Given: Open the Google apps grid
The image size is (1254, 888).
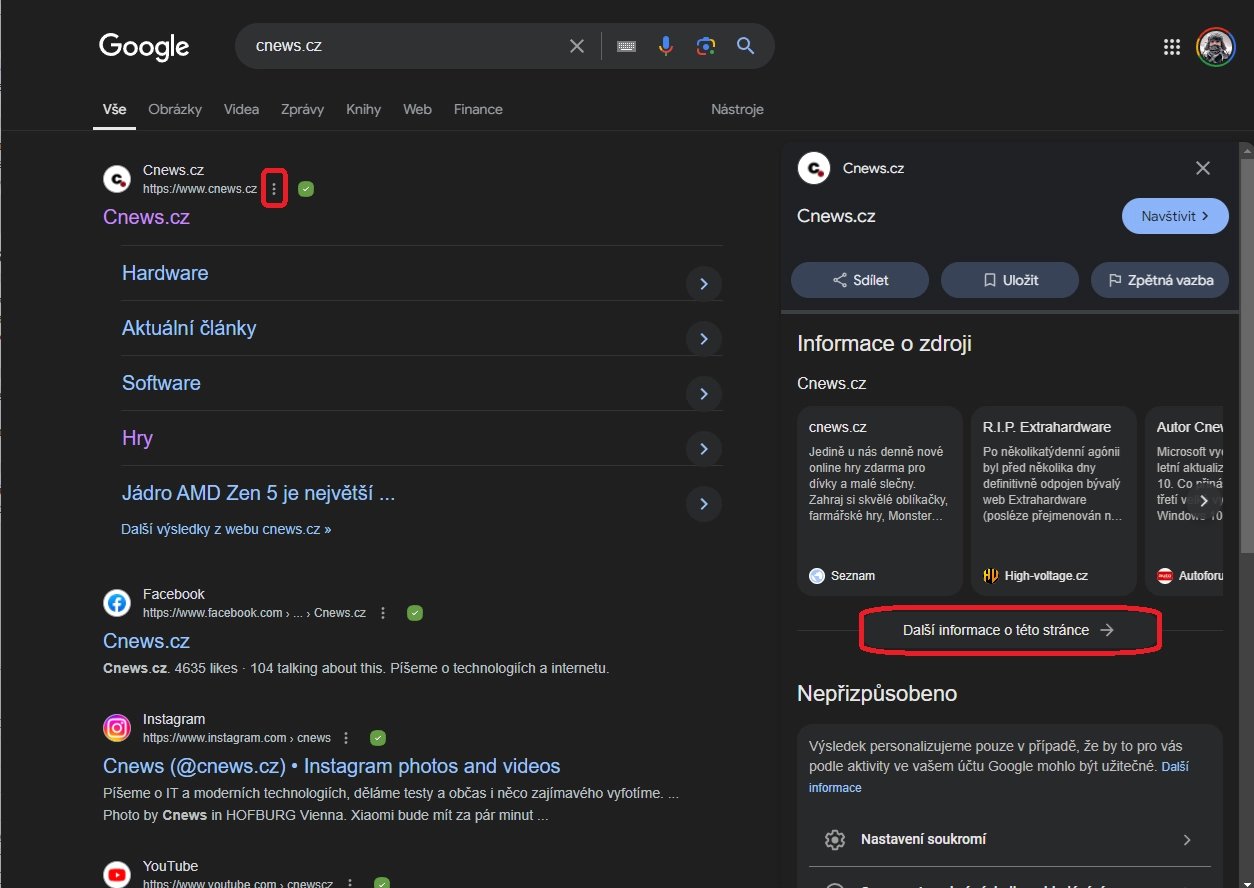Looking at the screenshot, I should [x=1172, y=47].
